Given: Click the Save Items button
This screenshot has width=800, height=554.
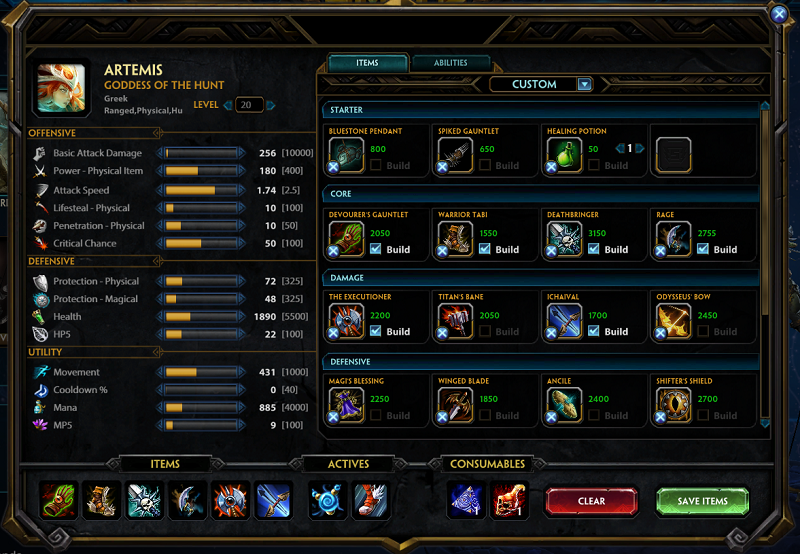Looking at the screenshot, I should 703,501.
